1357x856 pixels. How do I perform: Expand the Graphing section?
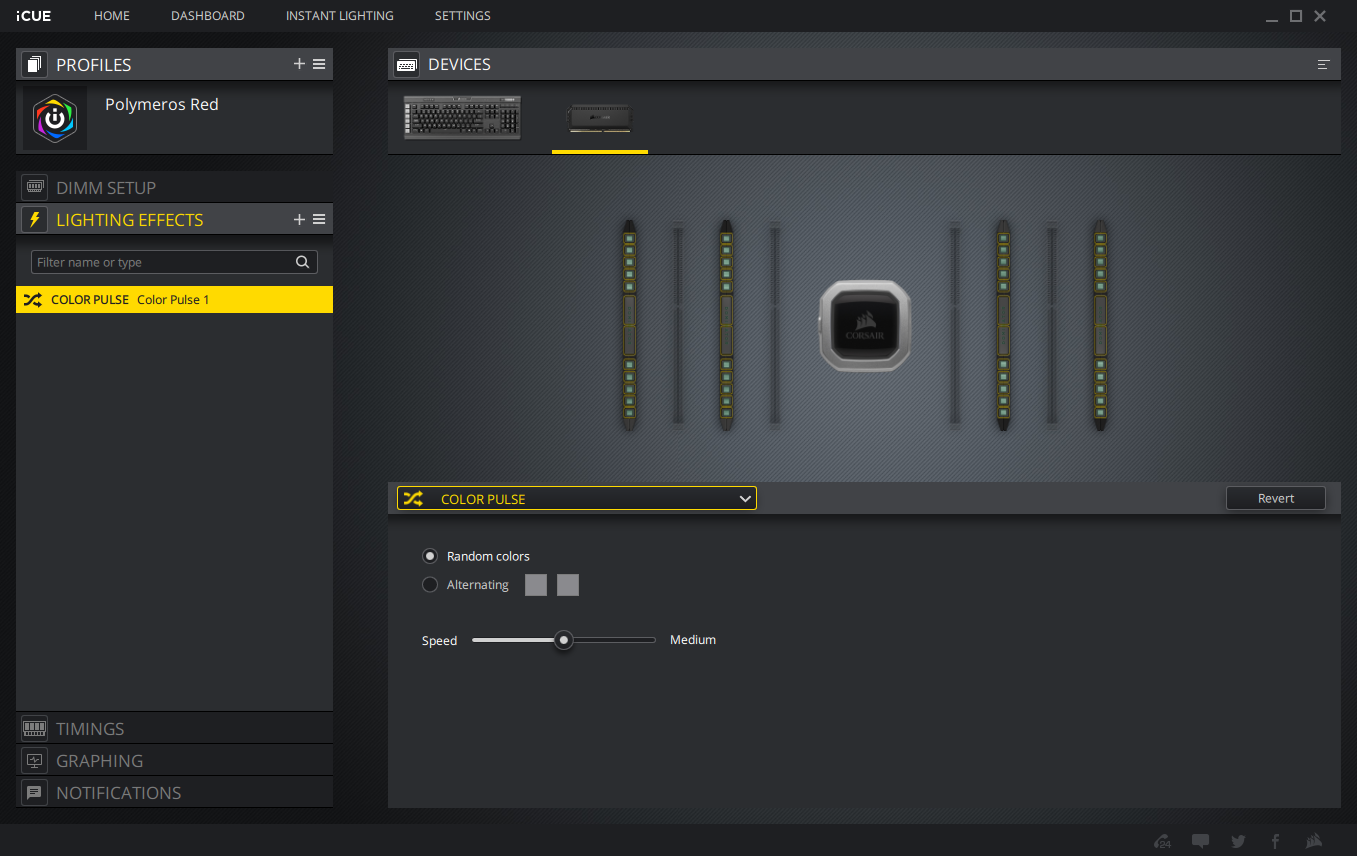pos(99,760)
